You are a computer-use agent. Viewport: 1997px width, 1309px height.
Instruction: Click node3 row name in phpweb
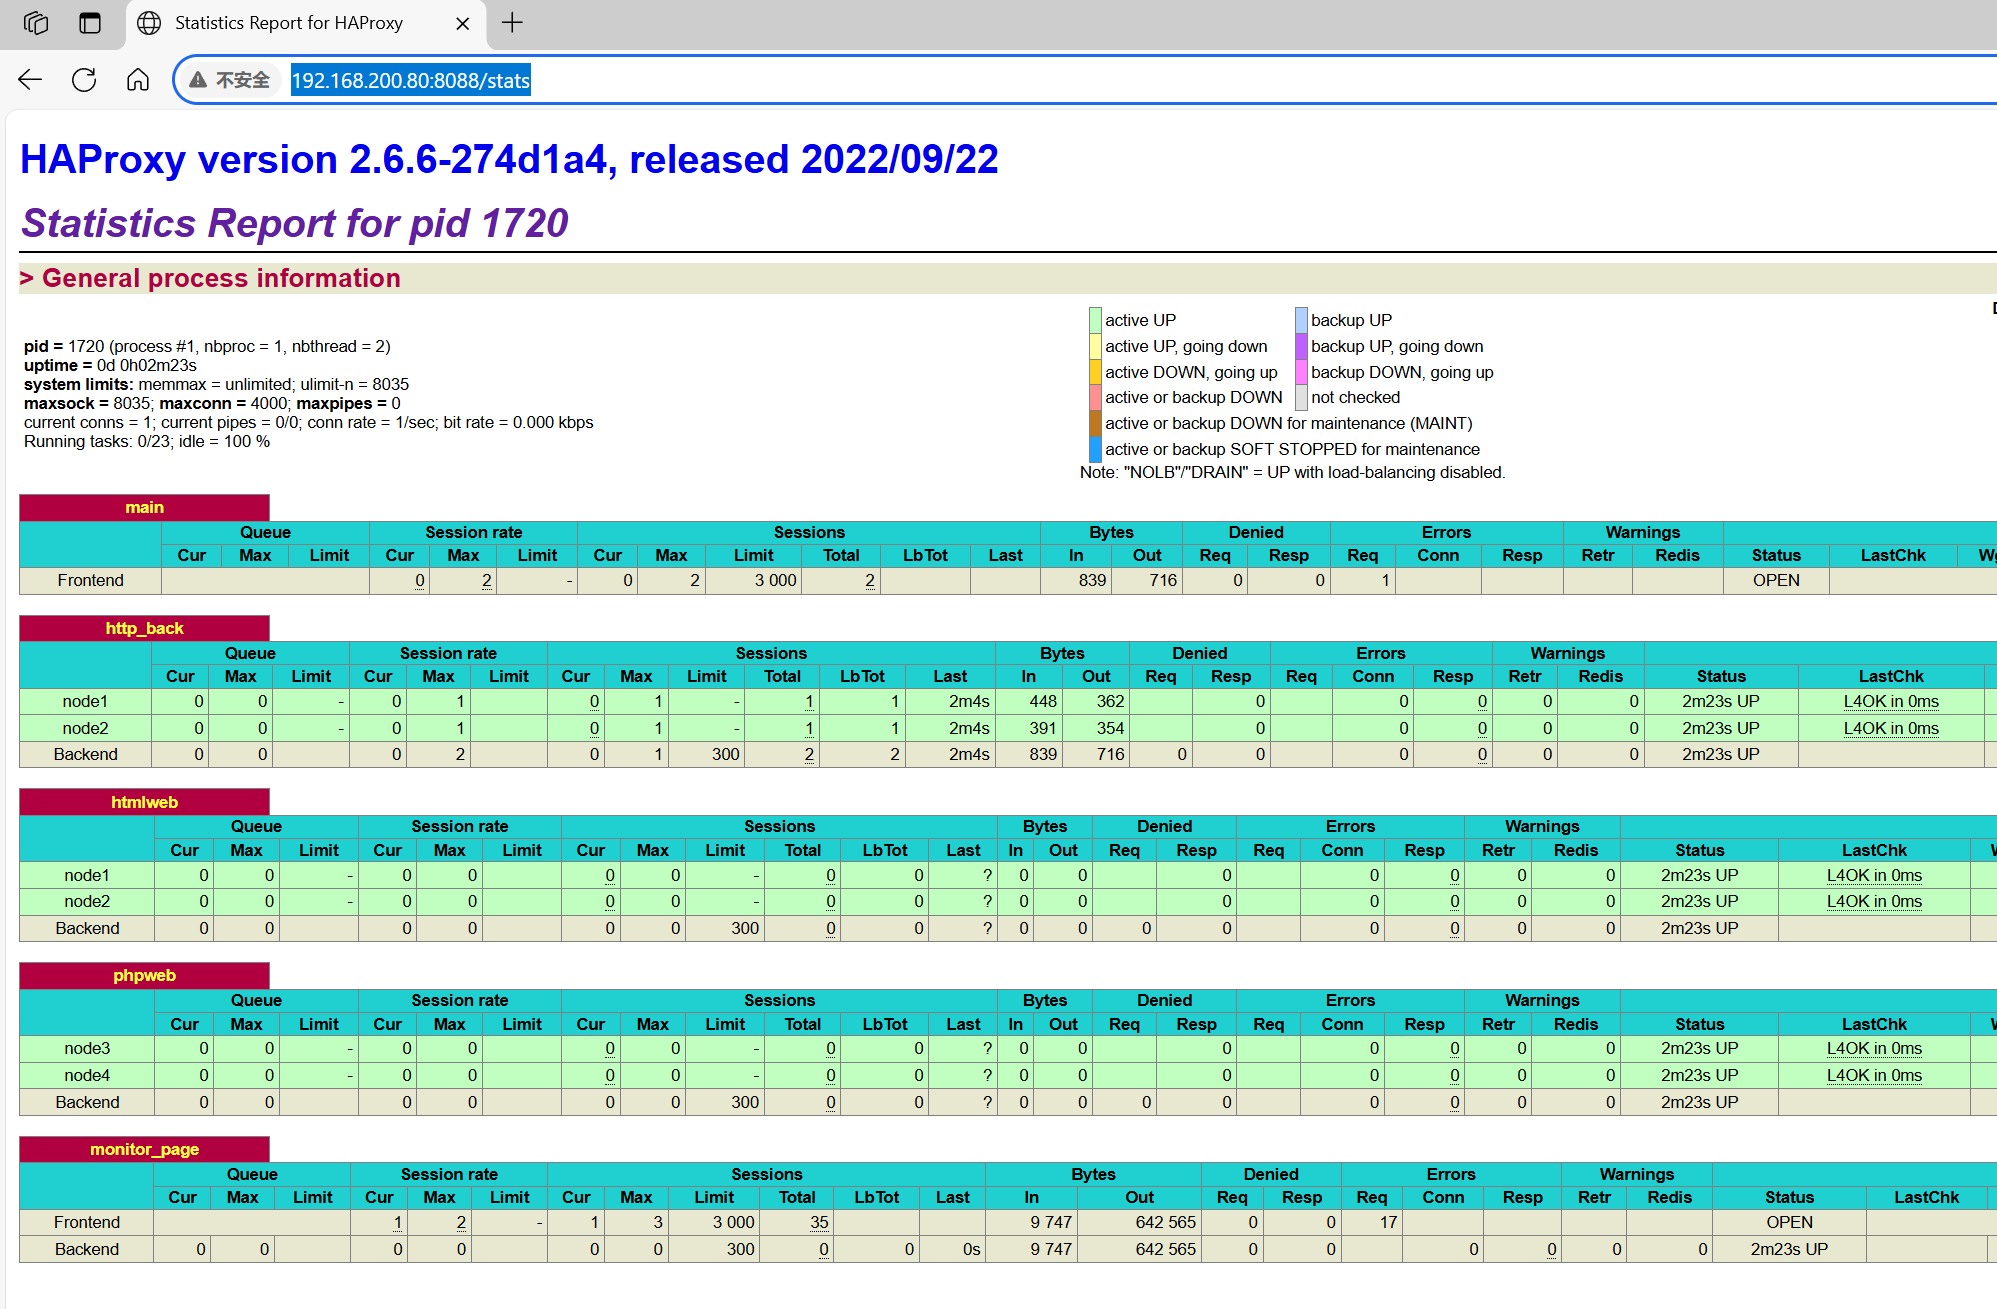[87, 1049]
